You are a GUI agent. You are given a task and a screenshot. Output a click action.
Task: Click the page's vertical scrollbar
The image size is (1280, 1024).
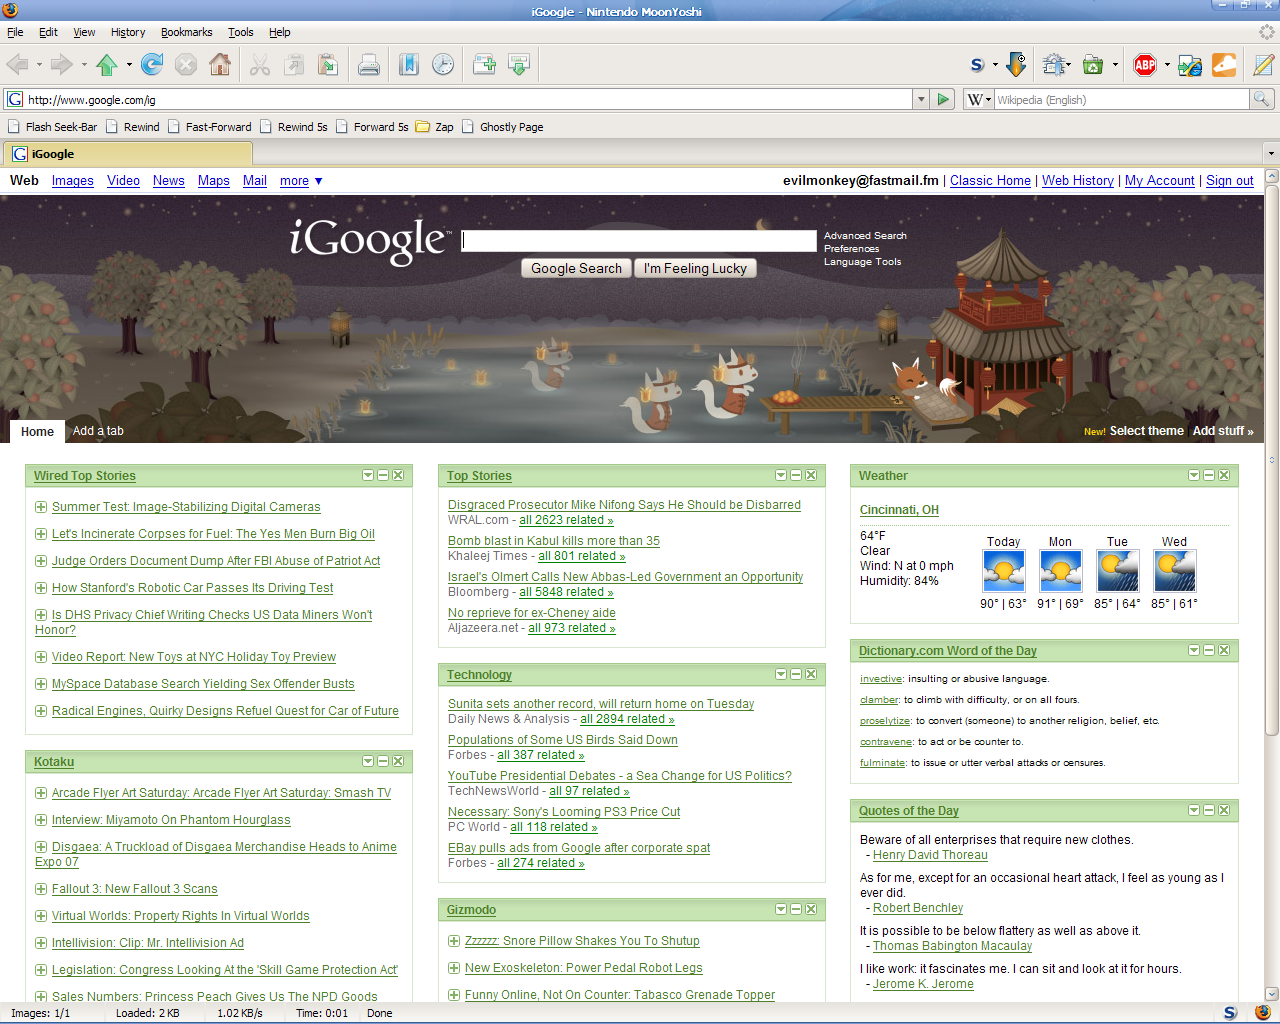click(1272, 600)
